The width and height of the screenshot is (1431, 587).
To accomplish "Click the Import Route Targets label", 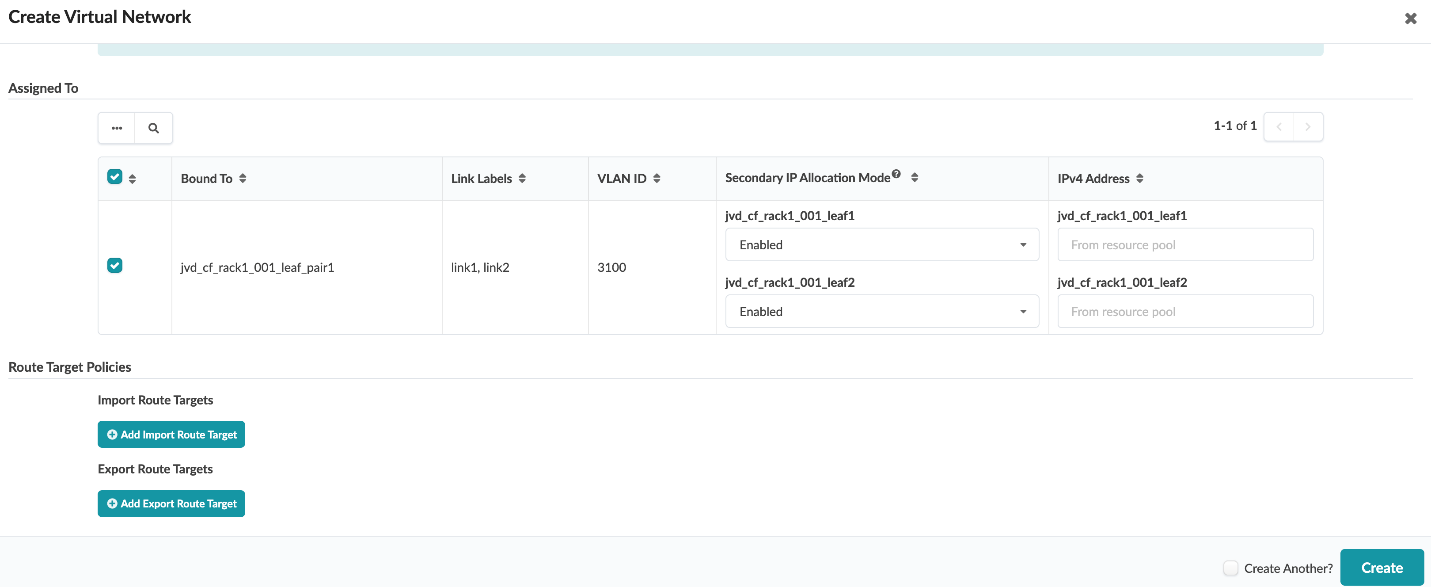I will click(156, 400).
